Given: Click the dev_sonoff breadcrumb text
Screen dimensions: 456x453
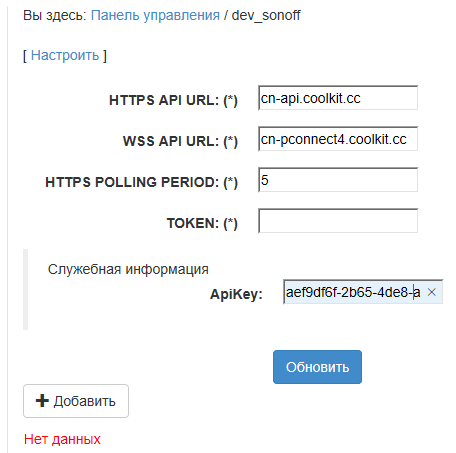Looking at the screenshot, I should tap(266, 15).
